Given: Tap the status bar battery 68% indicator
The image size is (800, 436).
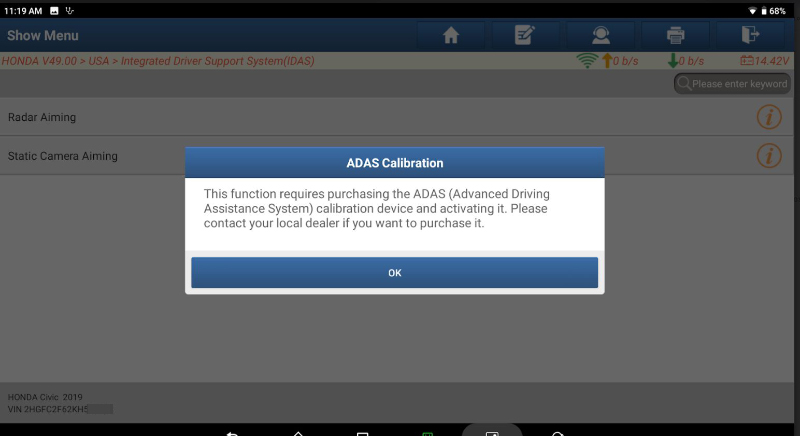Looking at the screenshot, I should coord(773,11).
